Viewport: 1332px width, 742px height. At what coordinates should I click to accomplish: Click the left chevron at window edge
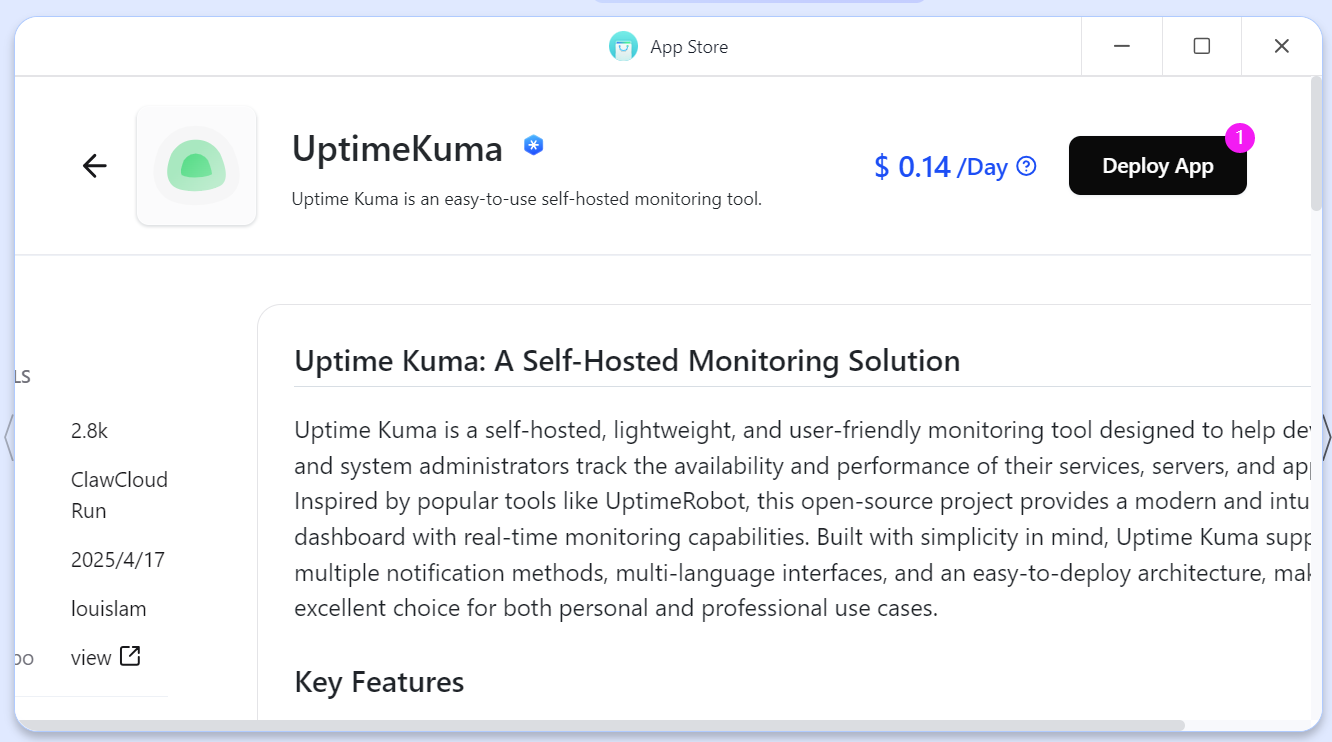(x=8, y=436)
